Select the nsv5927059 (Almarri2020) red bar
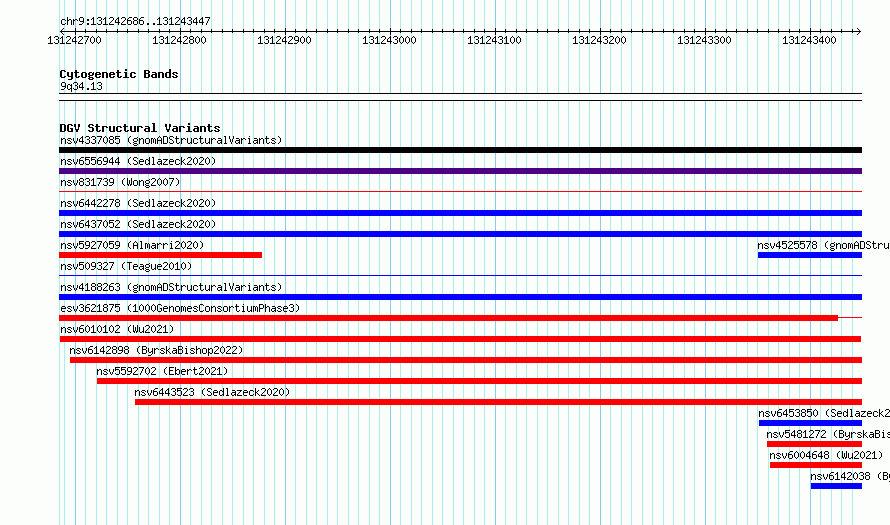 (161, 255)
